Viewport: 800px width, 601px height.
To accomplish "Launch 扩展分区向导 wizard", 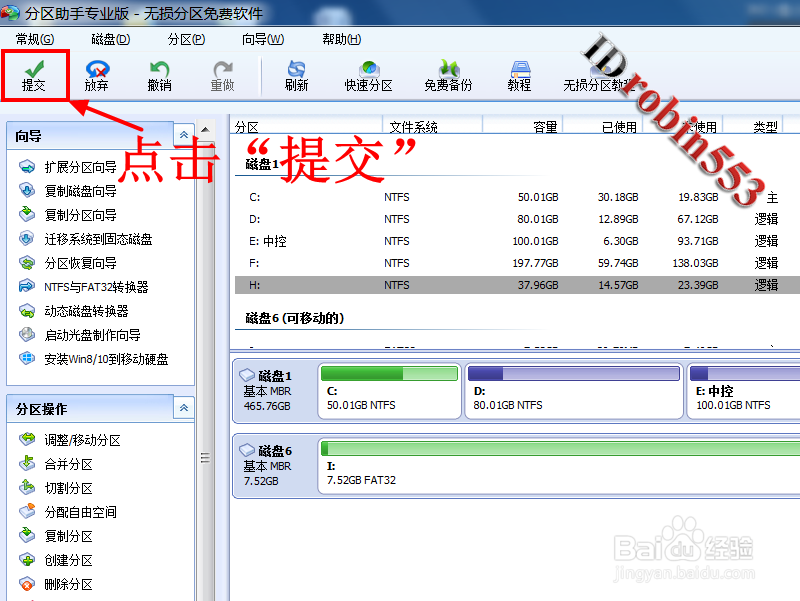I will pyautogui.click(x=68, y=167).
